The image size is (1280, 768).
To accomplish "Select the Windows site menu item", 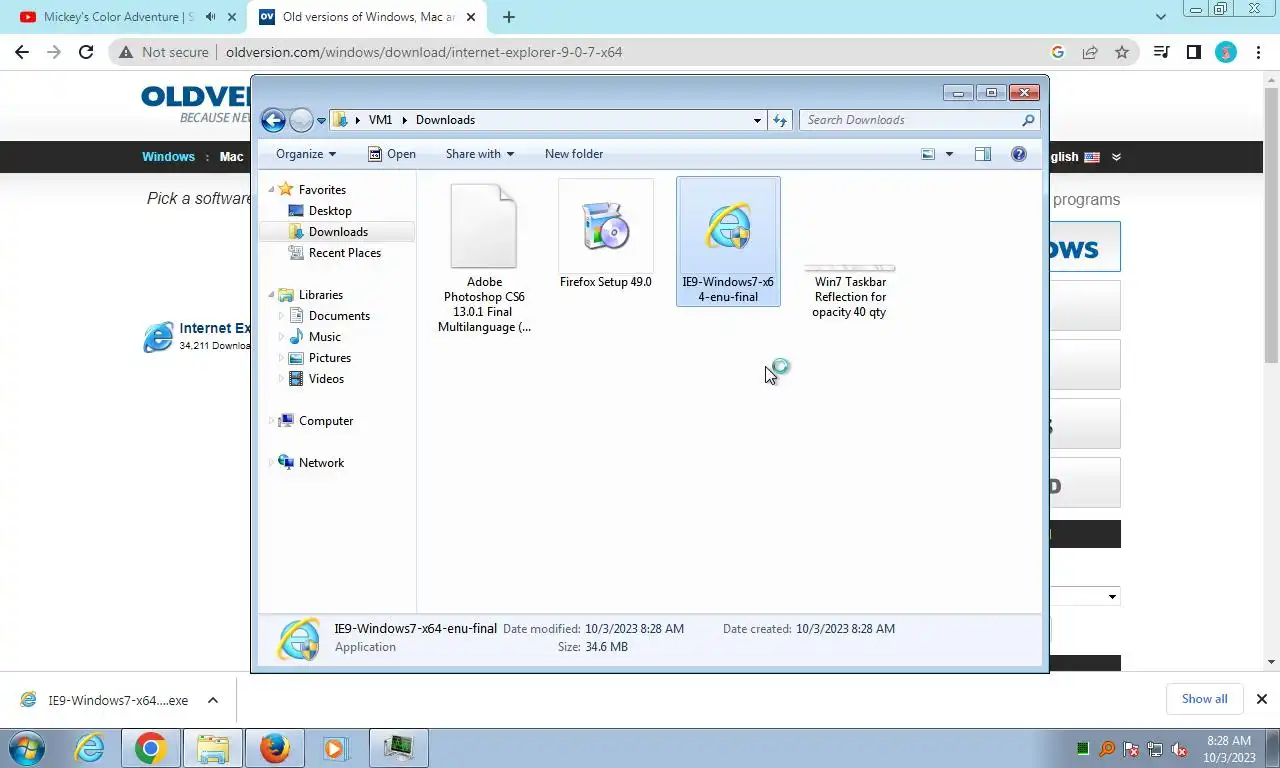I will [168, 157].
